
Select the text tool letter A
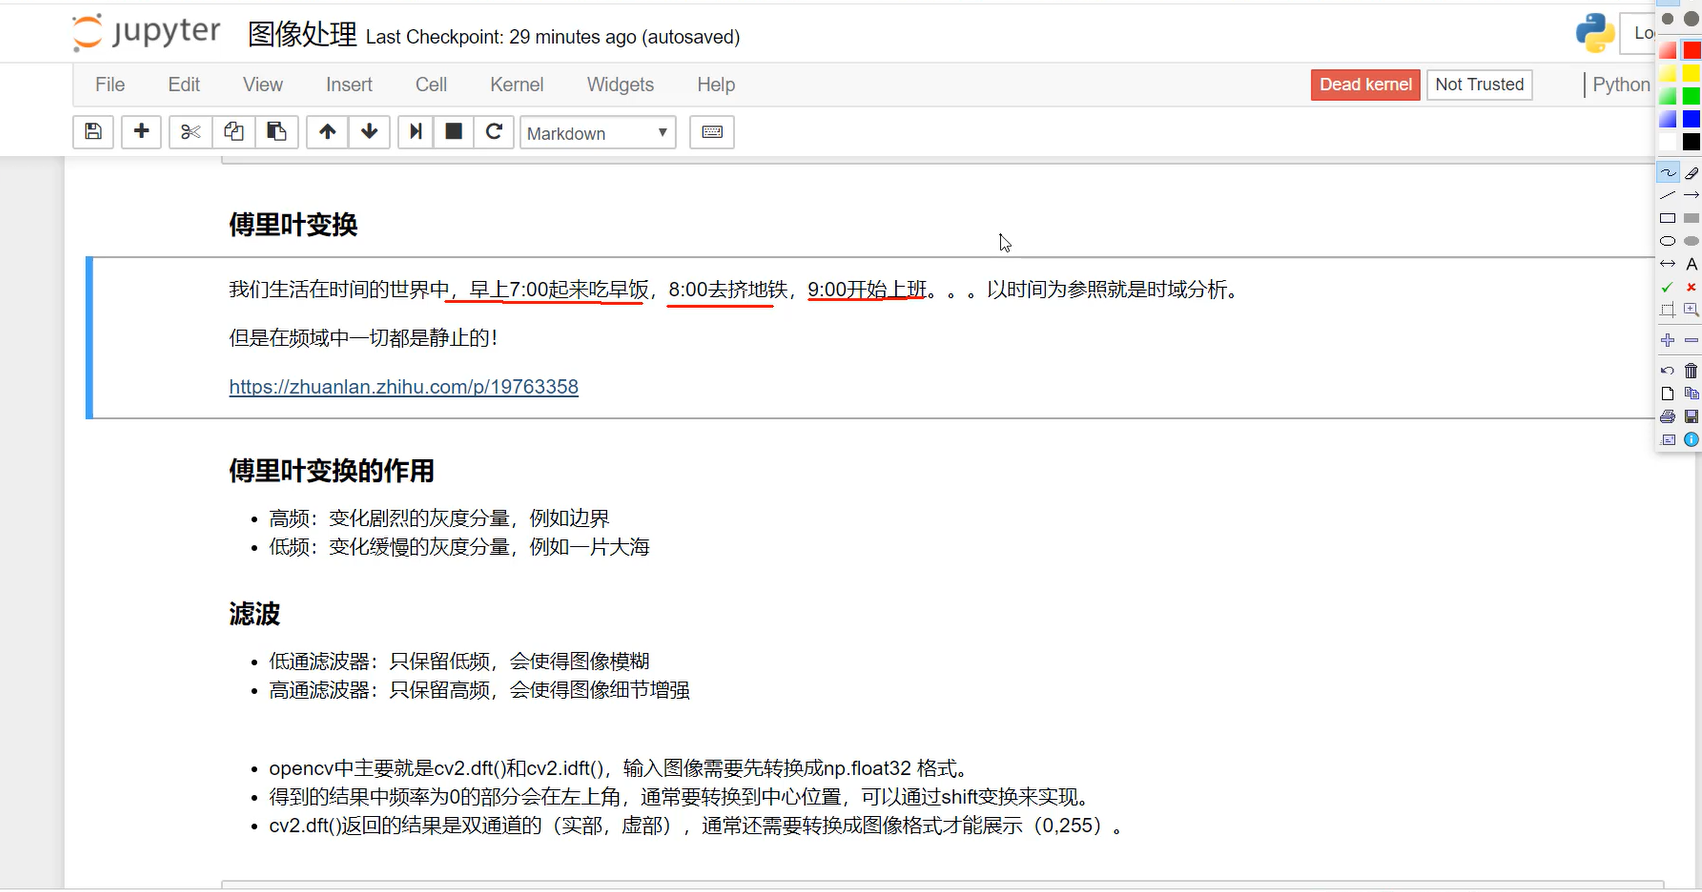pos(1691,264)
